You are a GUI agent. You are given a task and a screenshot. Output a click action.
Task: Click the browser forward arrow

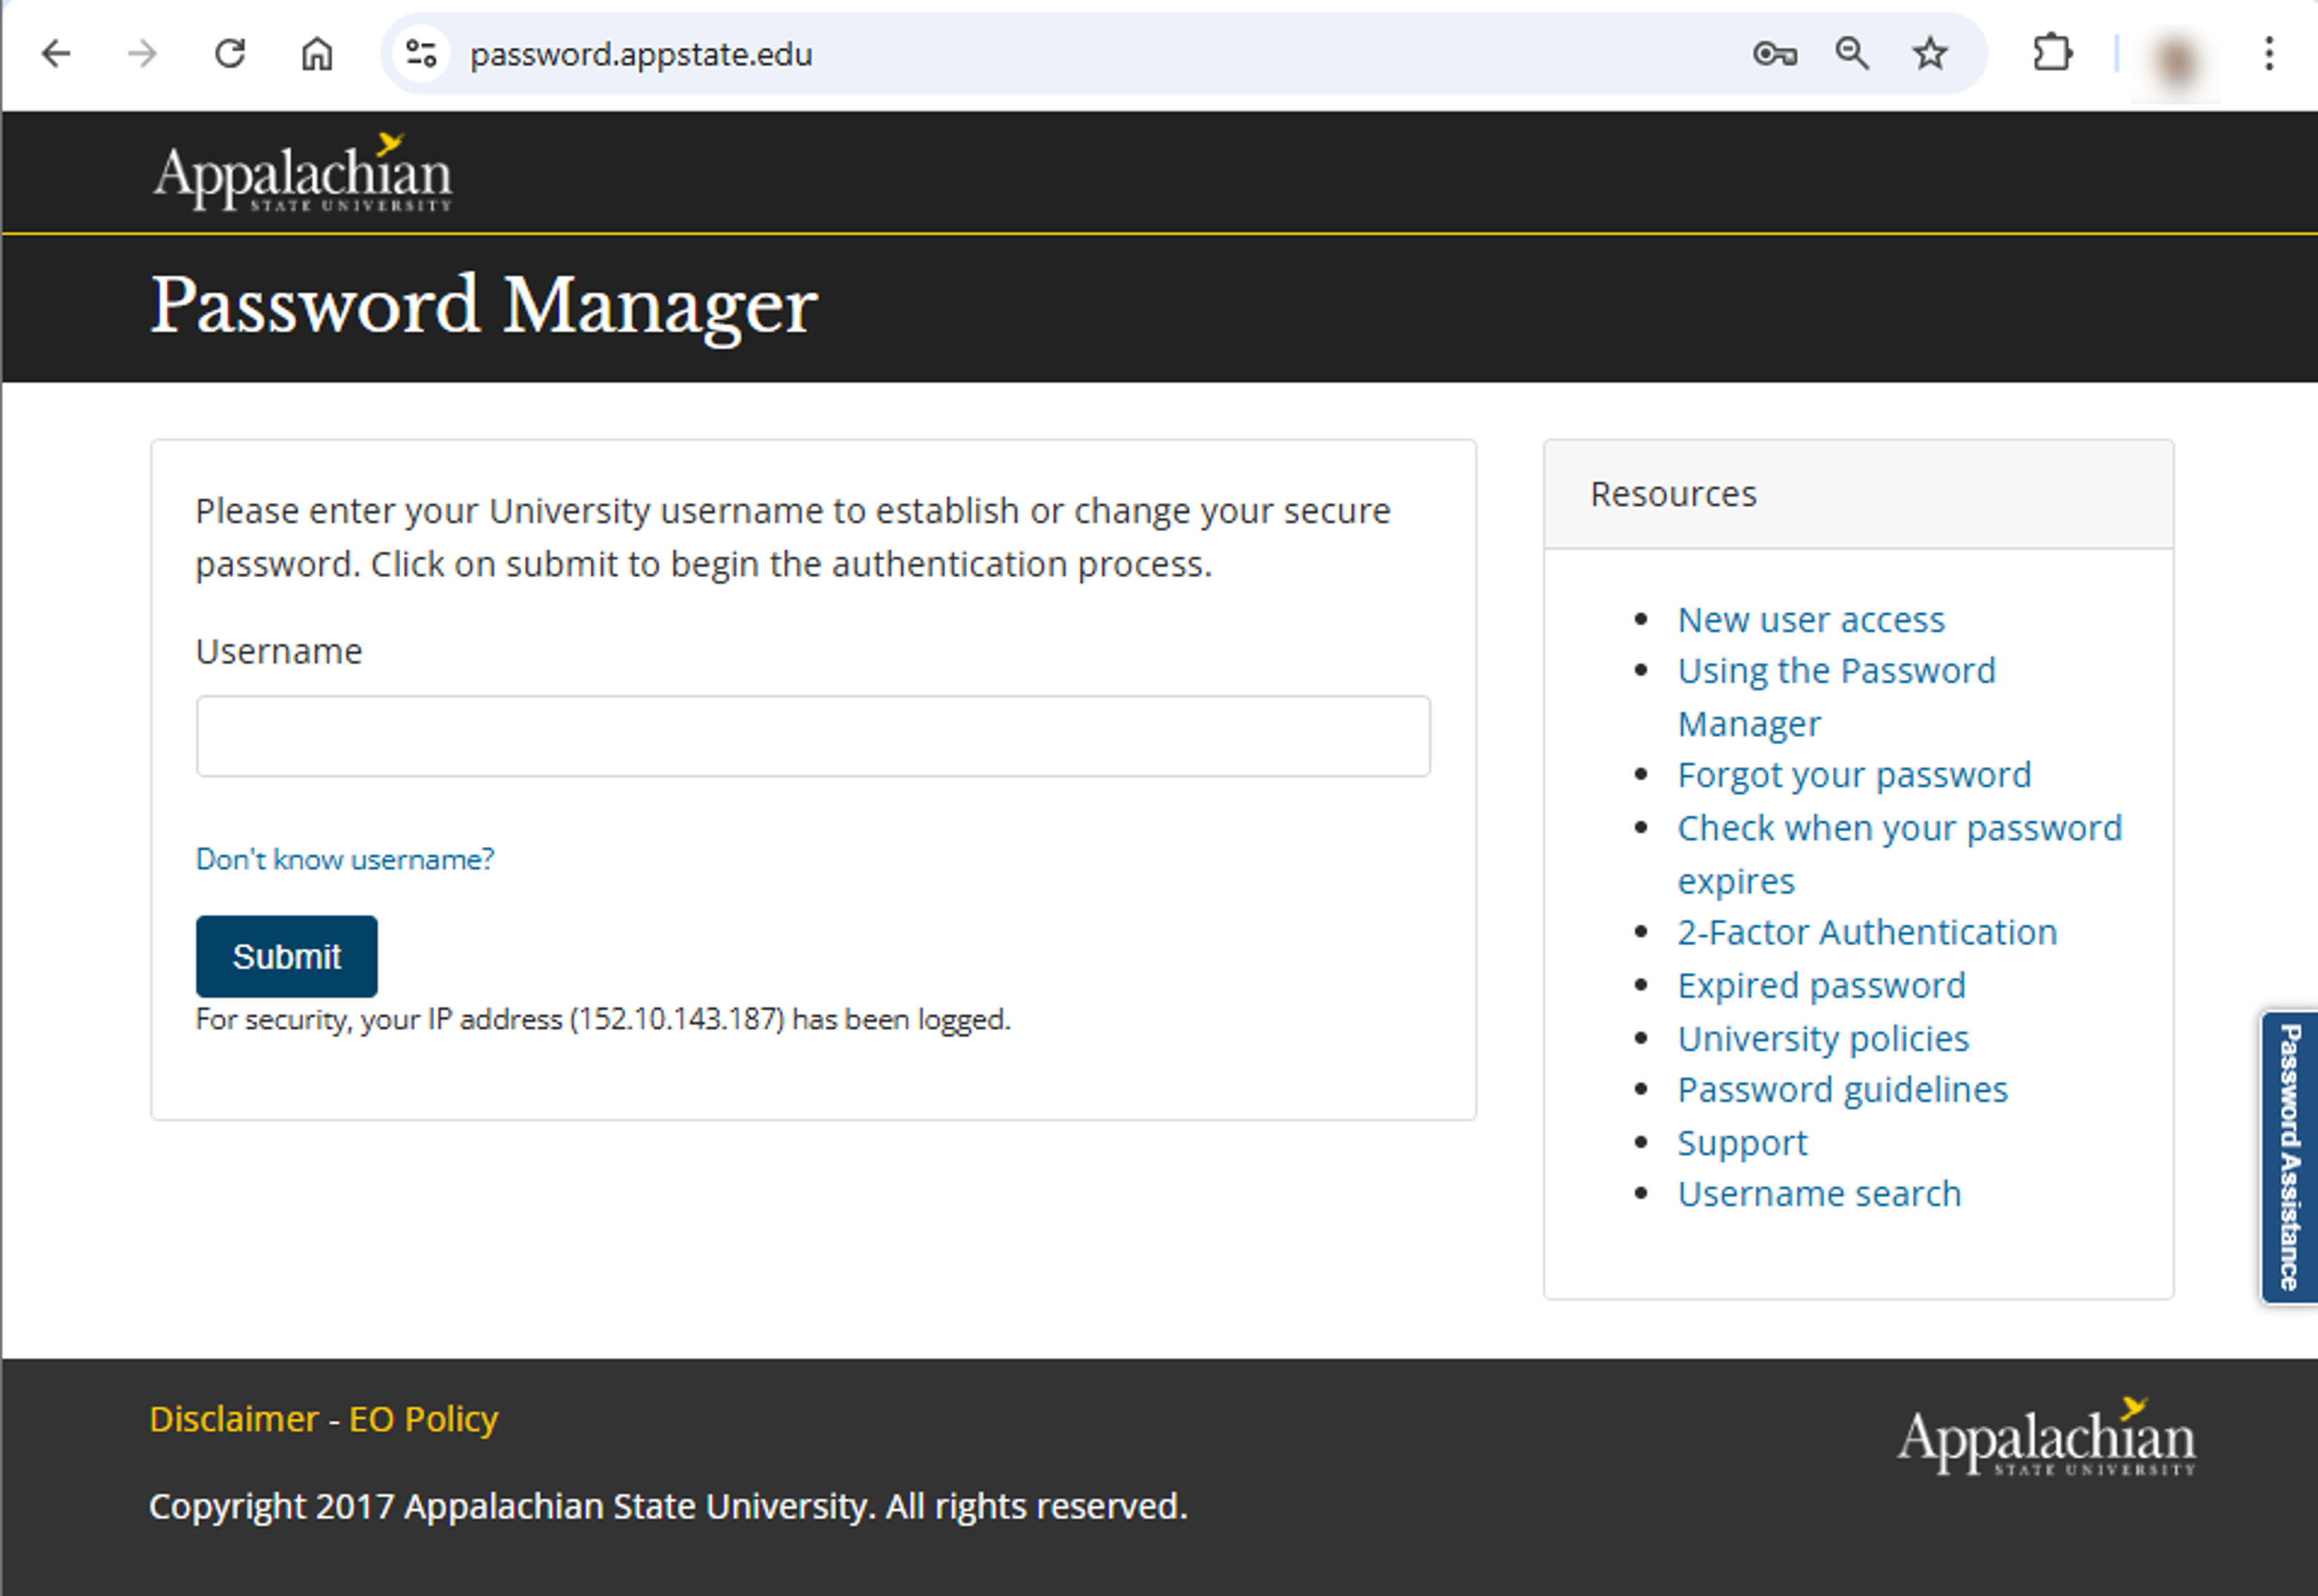click(143, 53)
